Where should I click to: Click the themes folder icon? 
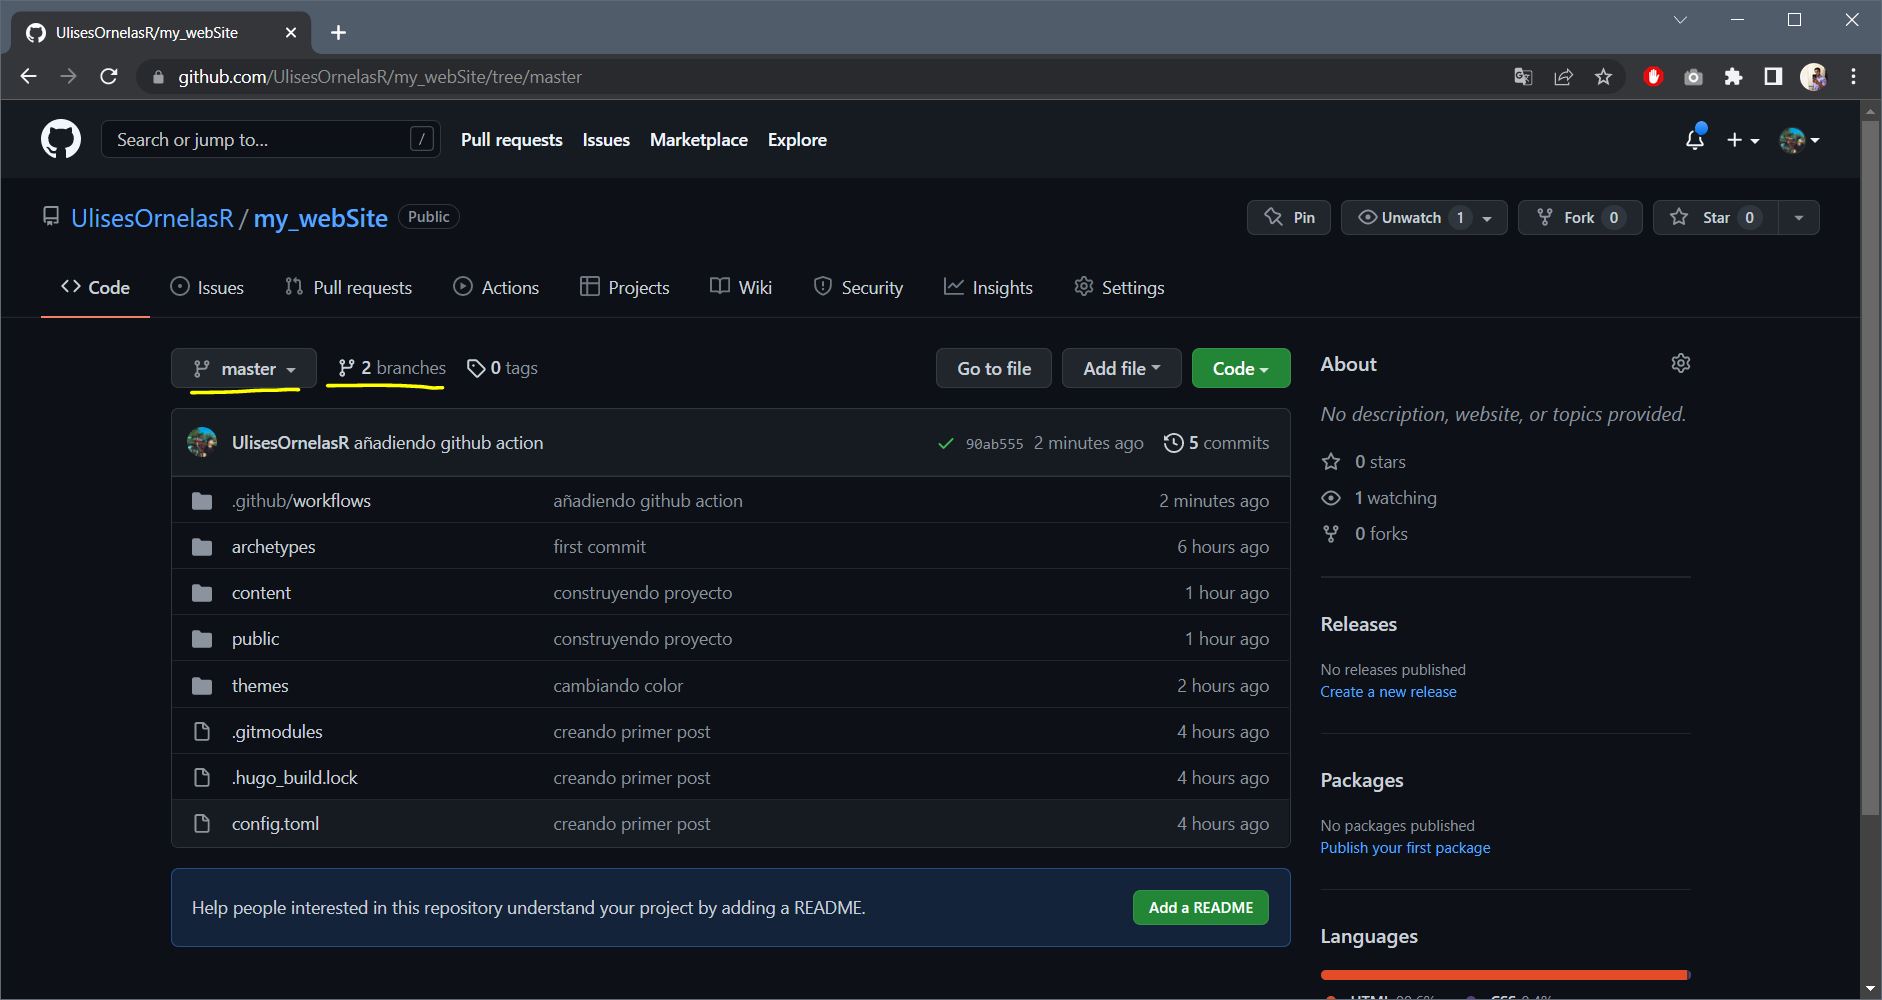[x=202, y=686]
